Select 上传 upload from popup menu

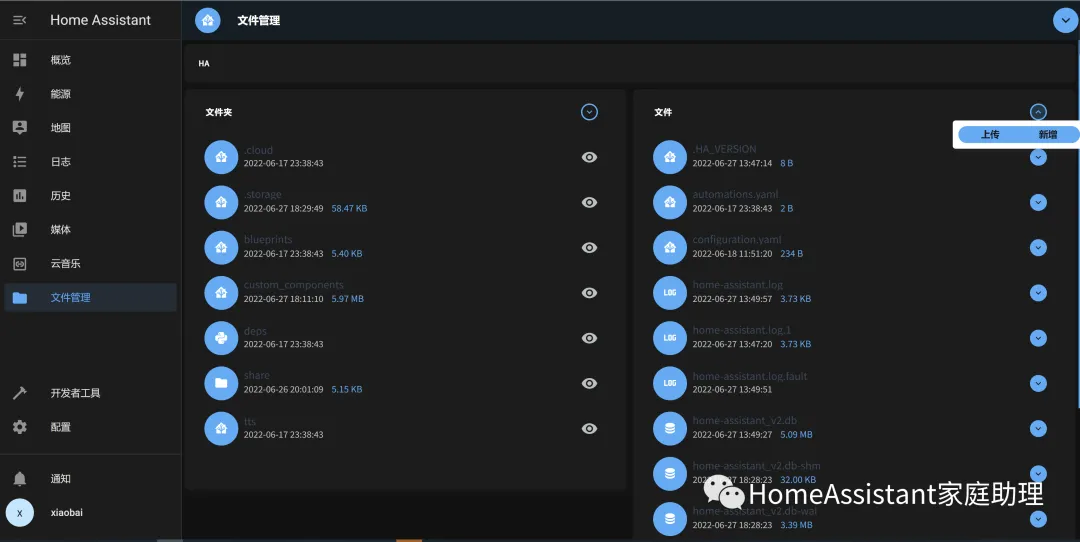click(990, 134)
